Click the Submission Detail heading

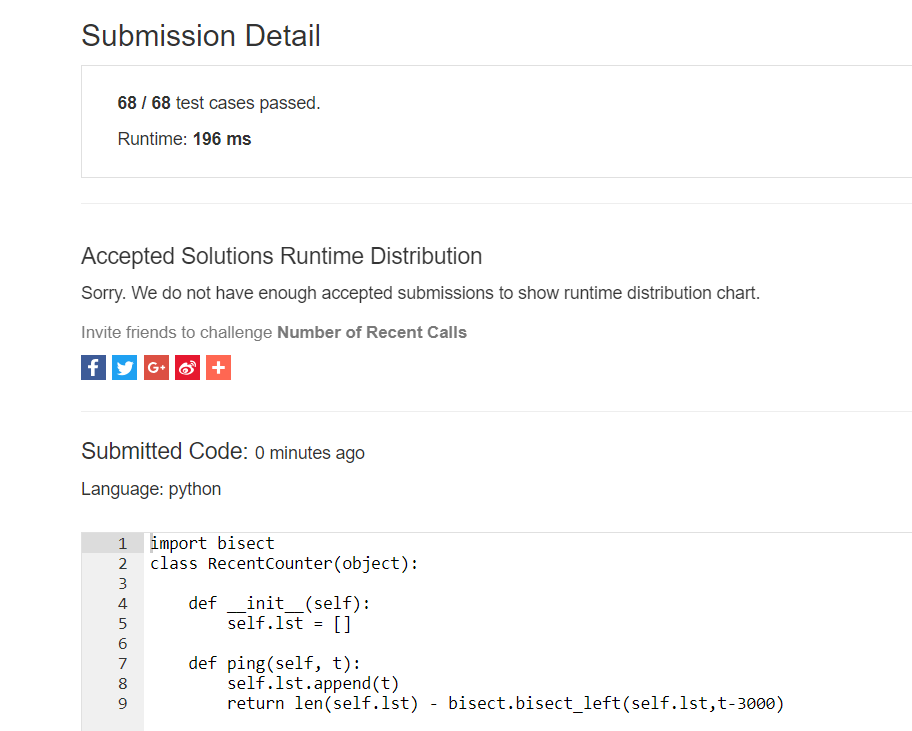tap(201, 36)
